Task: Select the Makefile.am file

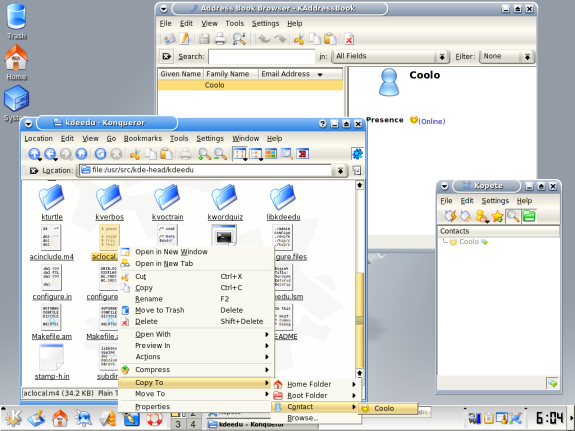Action: point(51,322)
